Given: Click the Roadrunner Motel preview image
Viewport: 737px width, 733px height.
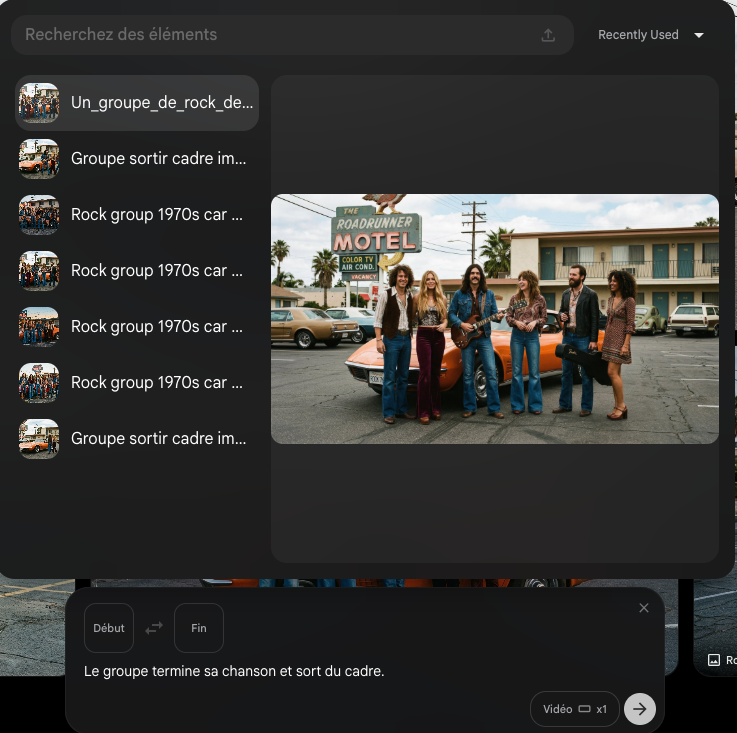Looking at the screenshot, I should click(x=494, y=319).
